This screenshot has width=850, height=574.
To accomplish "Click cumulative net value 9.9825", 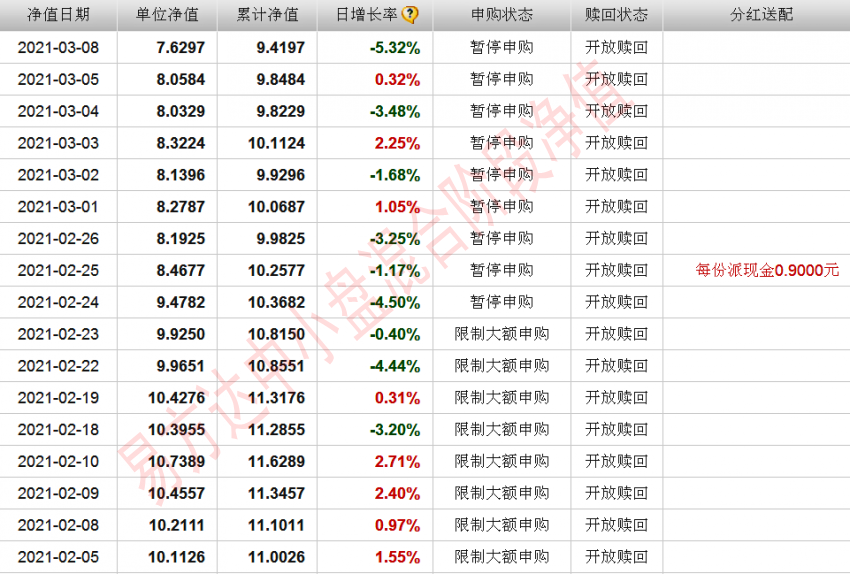I will [281, 238].
